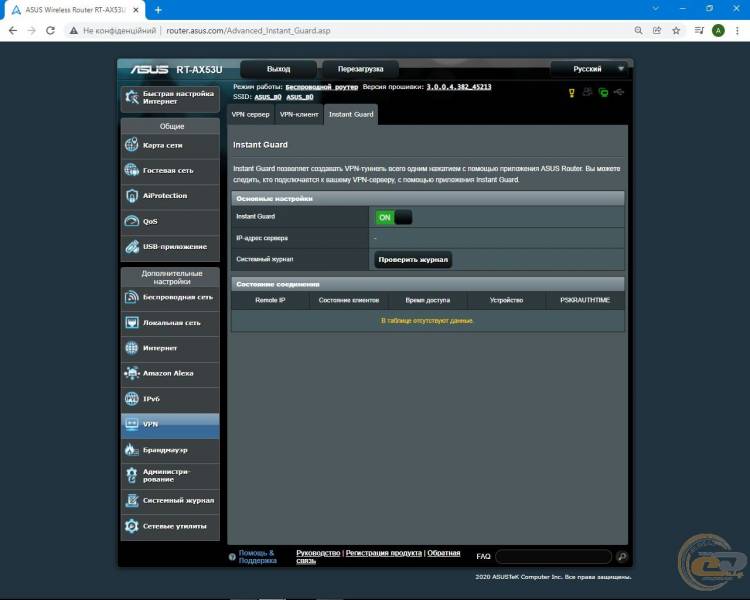750x600 pixels.
Task: Select the ASUS Wireless Router browser tab
Action: (x=75, y=10)
